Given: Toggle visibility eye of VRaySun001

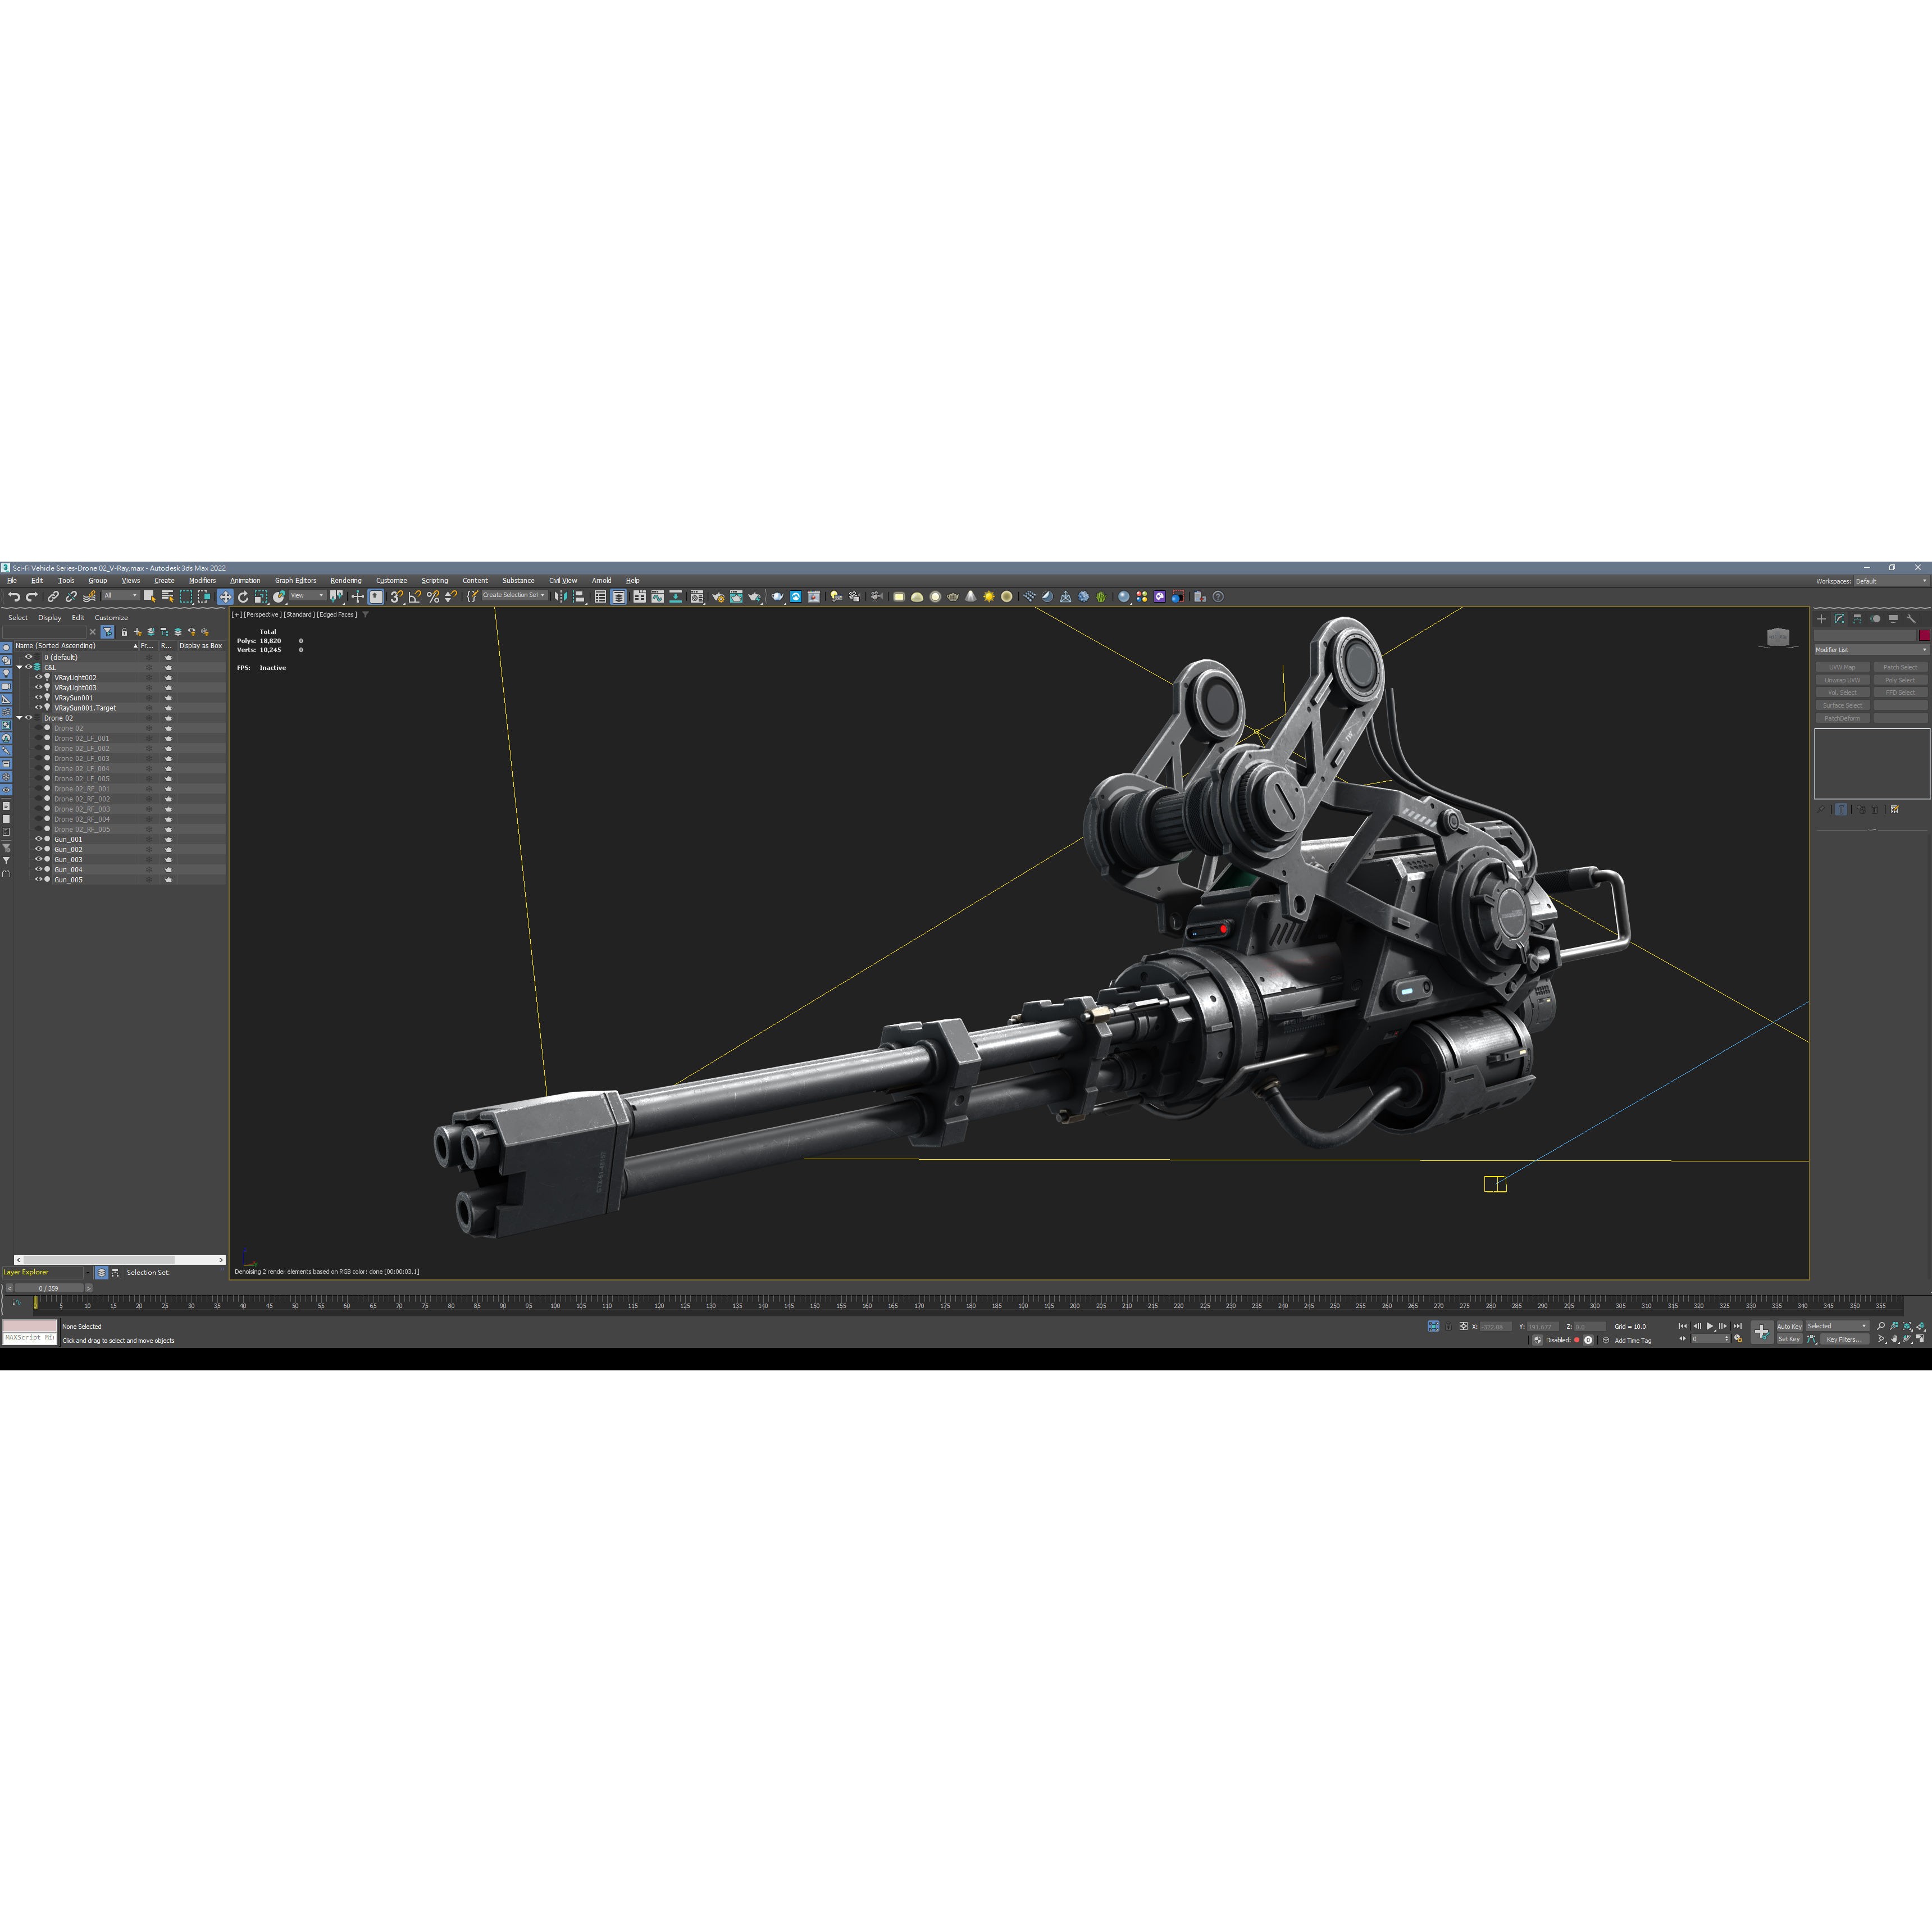Looking at the screenshot, I should [38, 697].
